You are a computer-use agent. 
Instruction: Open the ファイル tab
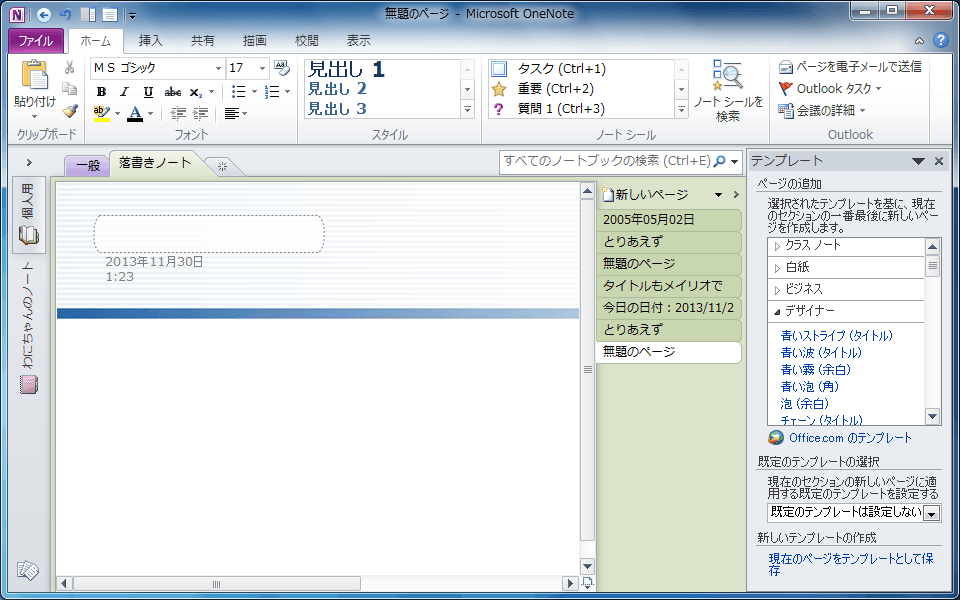click(x=36, y=41)
